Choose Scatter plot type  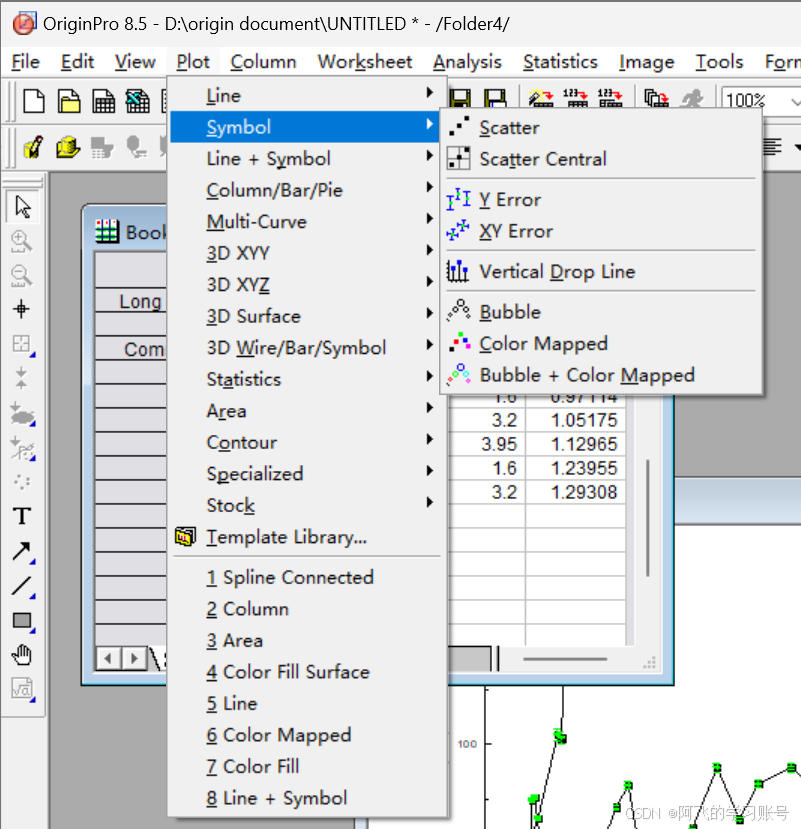[x=601, y=127]
